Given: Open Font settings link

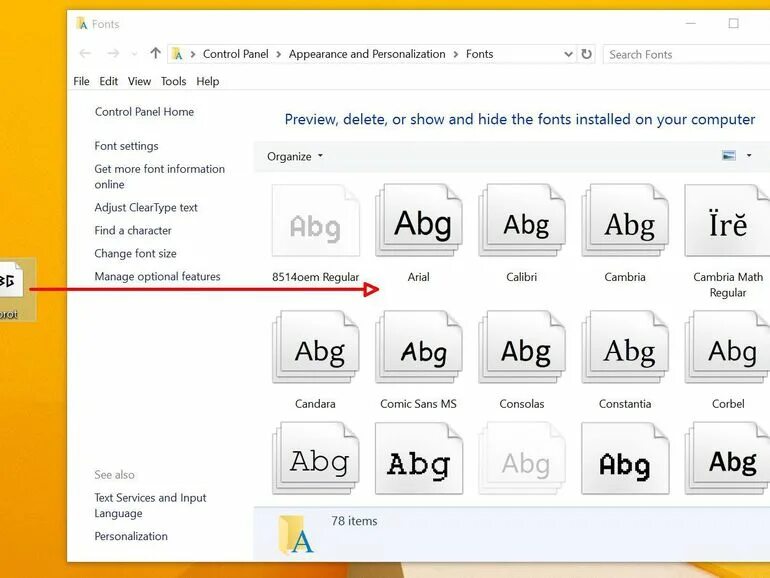Looking at the screenshot, I should 126,146.
